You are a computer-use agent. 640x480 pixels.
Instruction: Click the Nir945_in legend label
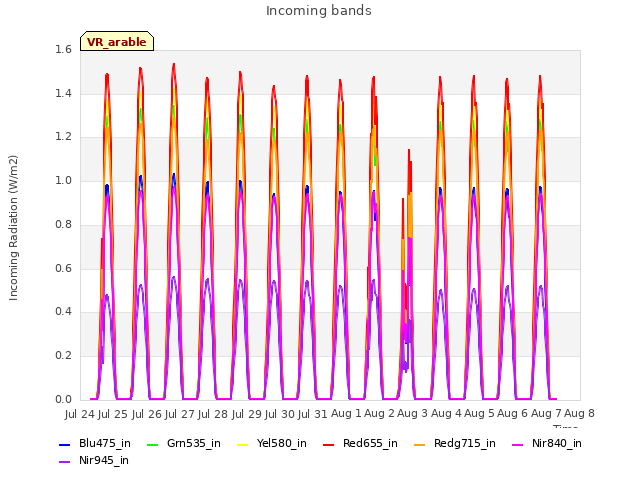[x=104, y=460]
